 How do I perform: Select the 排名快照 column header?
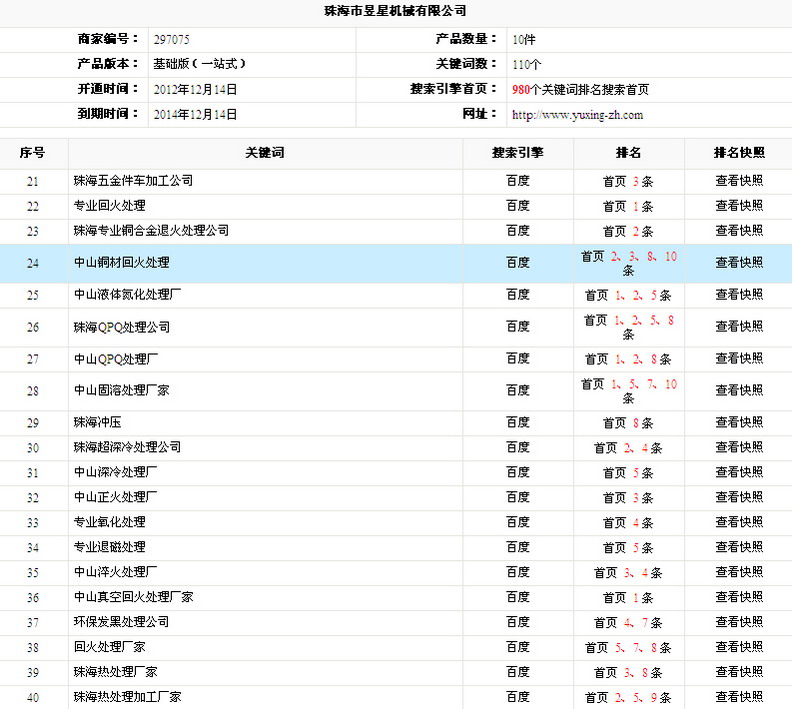click(739, 153)
